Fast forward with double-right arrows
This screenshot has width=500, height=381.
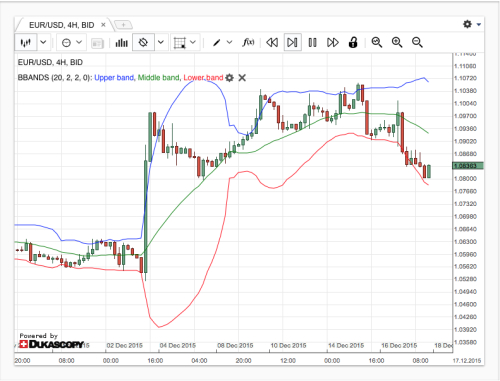[333, 42]
